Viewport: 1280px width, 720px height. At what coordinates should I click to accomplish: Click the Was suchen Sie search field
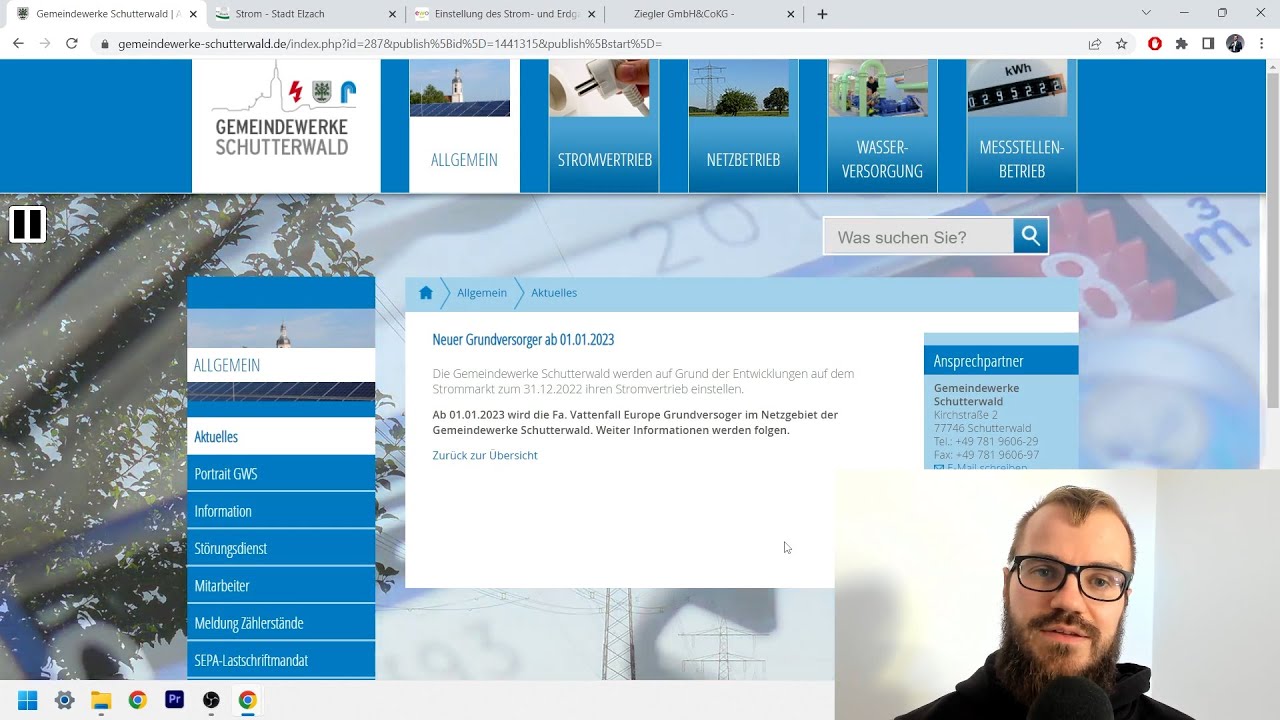coord(918,237)
